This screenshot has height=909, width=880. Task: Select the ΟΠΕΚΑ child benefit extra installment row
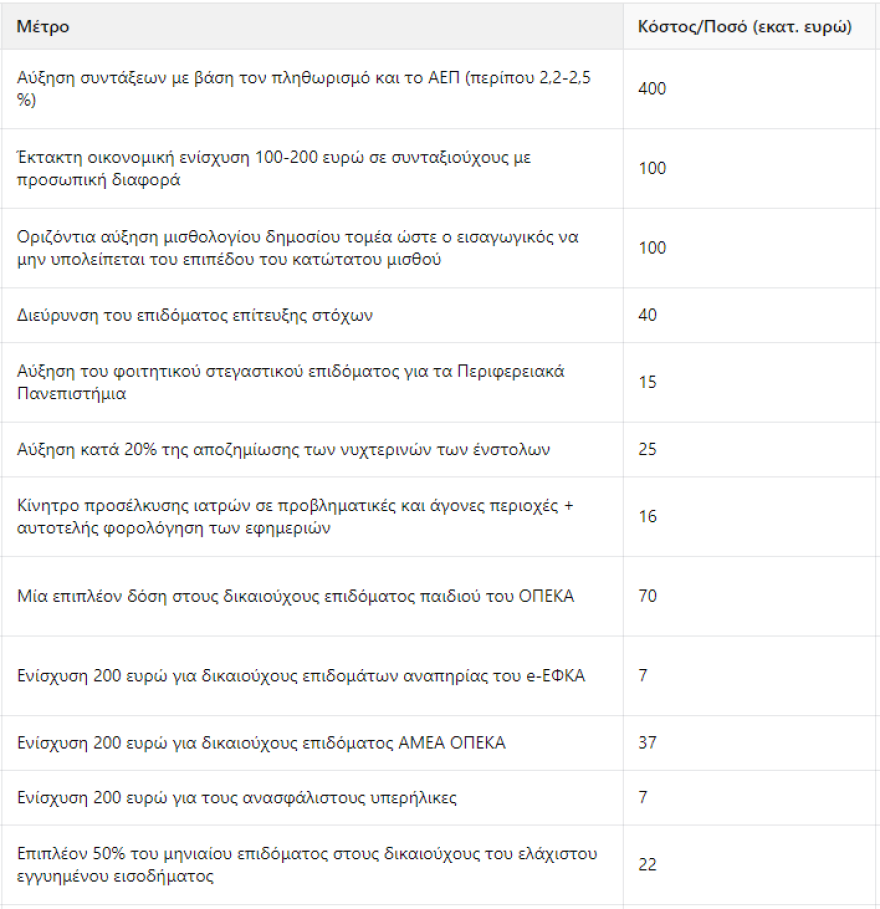coord(296,596)
